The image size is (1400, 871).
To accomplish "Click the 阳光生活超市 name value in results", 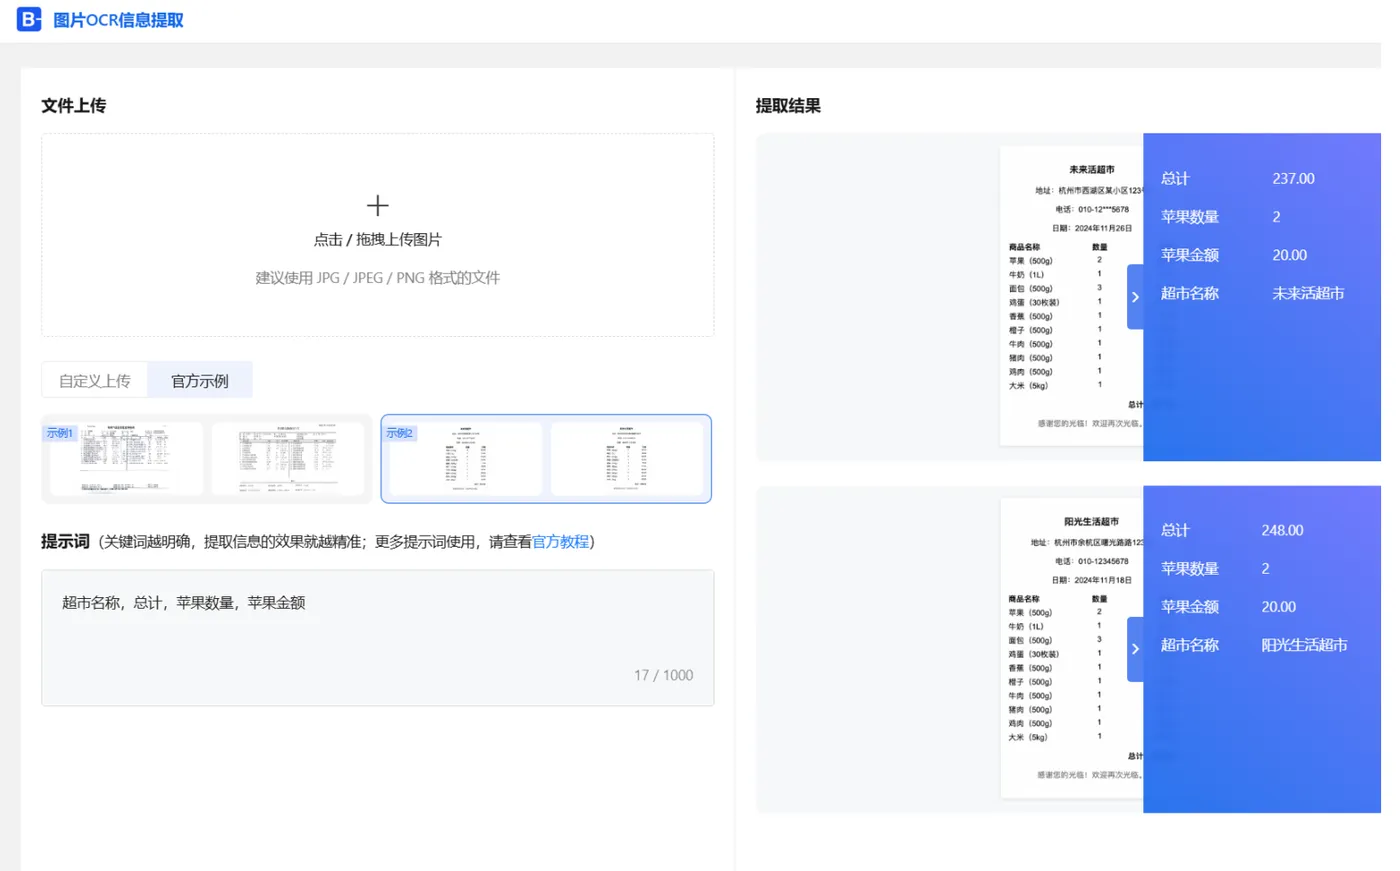I will 1304,646.
